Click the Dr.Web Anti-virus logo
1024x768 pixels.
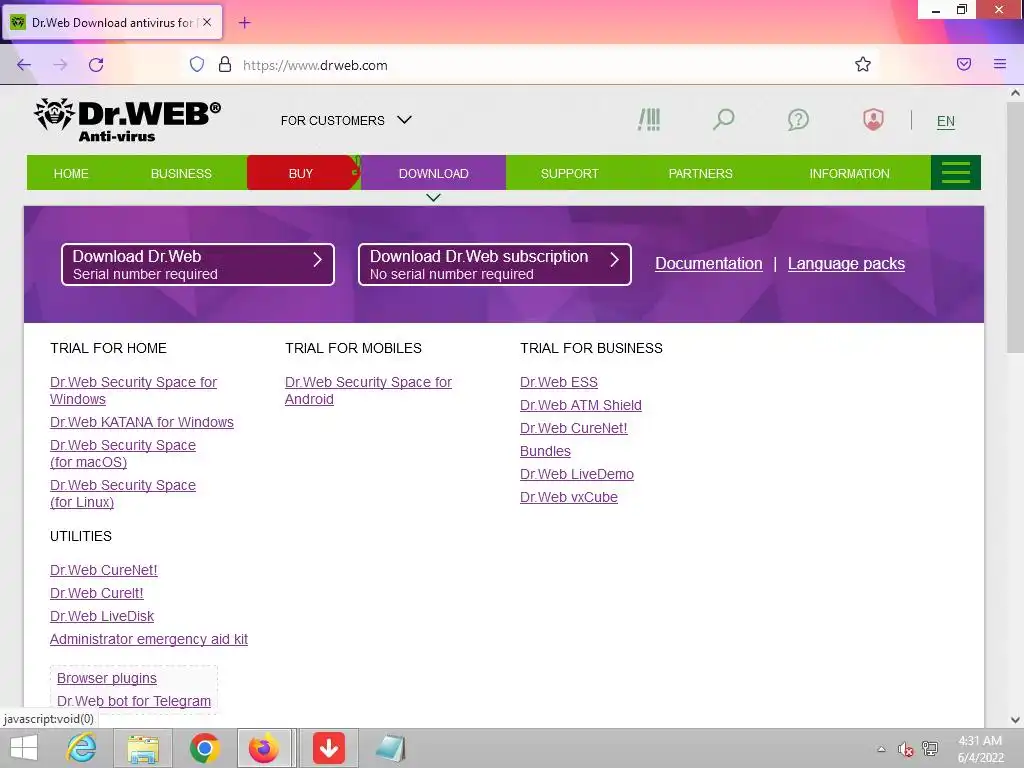tap(127, 120)
